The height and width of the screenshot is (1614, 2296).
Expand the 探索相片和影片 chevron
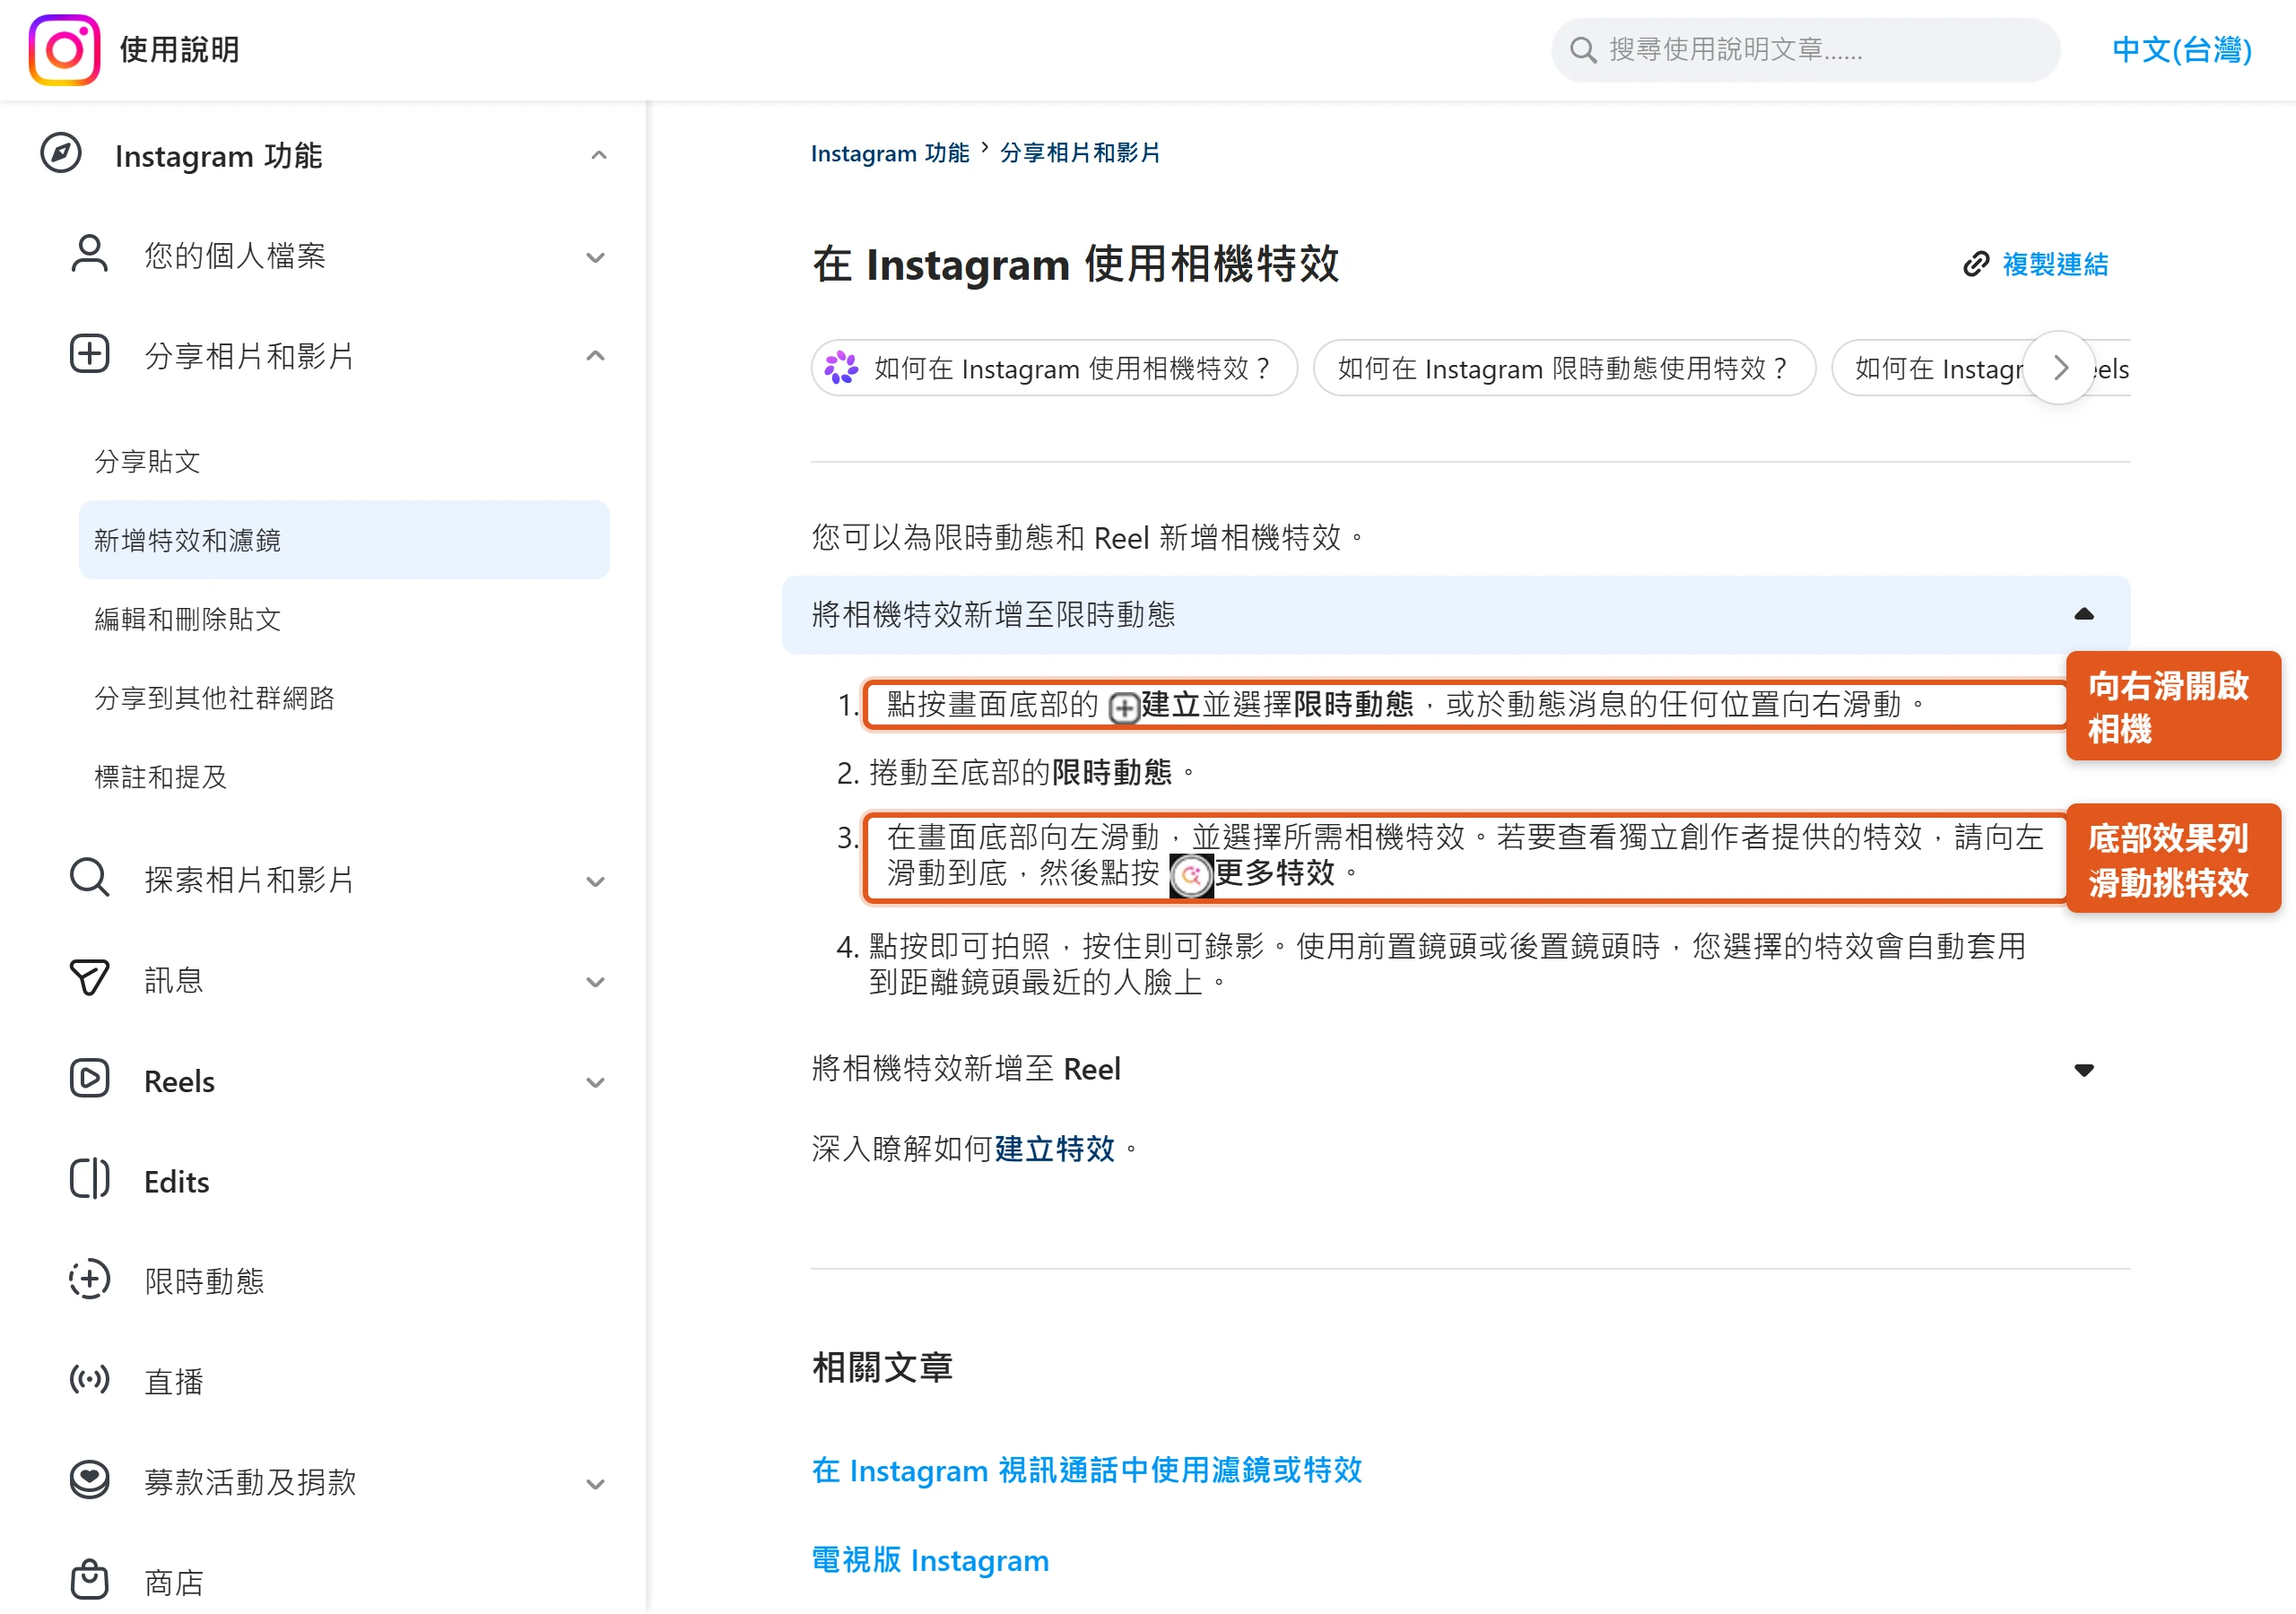coord(596,882)
